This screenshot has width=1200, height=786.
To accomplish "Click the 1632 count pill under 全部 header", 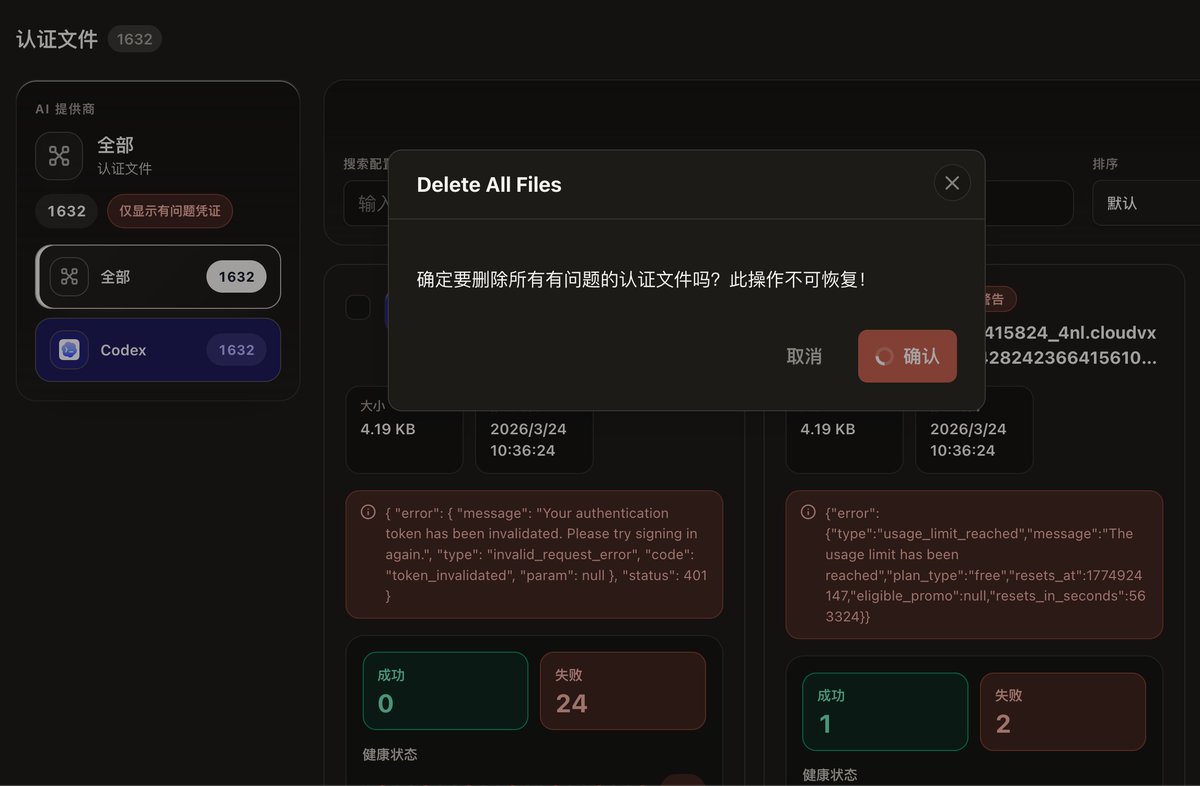I will point(67,211).
